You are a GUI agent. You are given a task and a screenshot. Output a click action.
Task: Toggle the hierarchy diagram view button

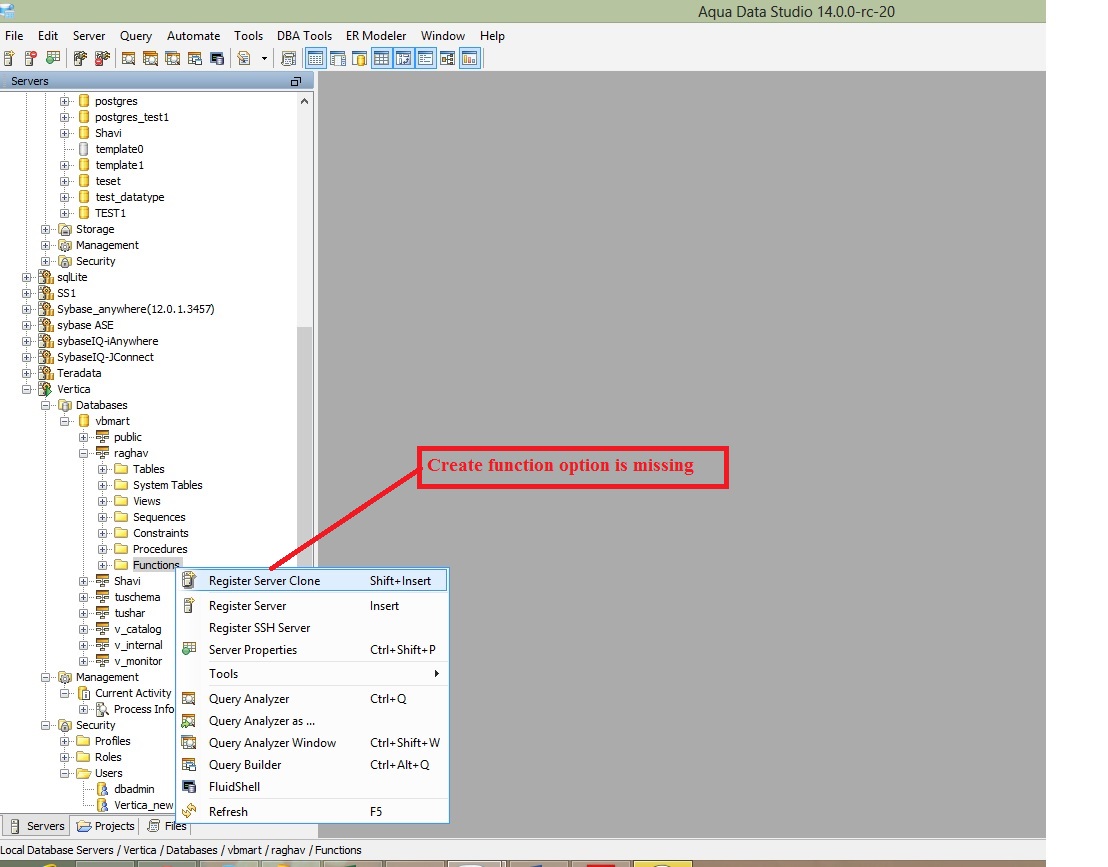(447, 59)
